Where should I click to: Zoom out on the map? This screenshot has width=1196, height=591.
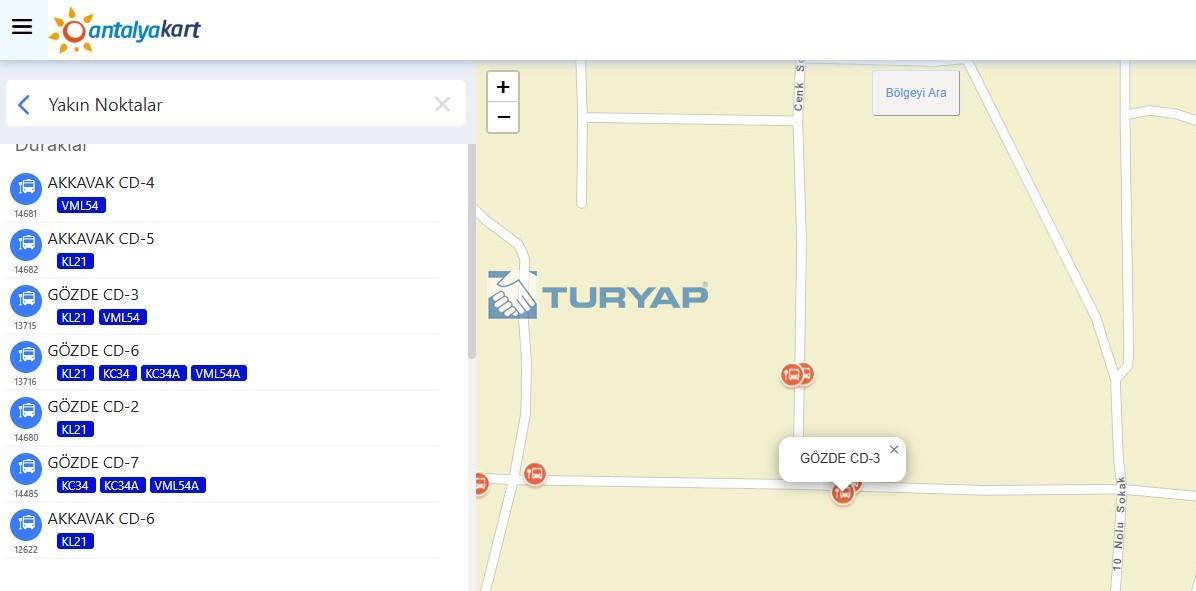(x=503, y=117)
